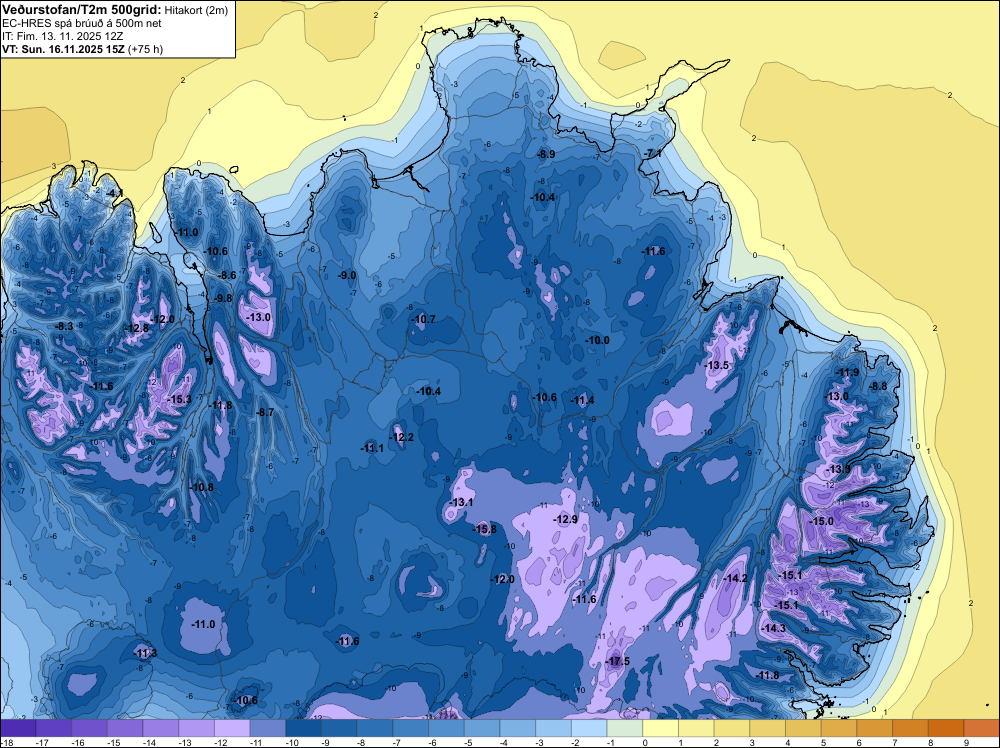Image resolution: width=1000 pixels, height=748 pixels.
Task: Select the -9.8 temperature reading
Action: (x=223, y=298)
